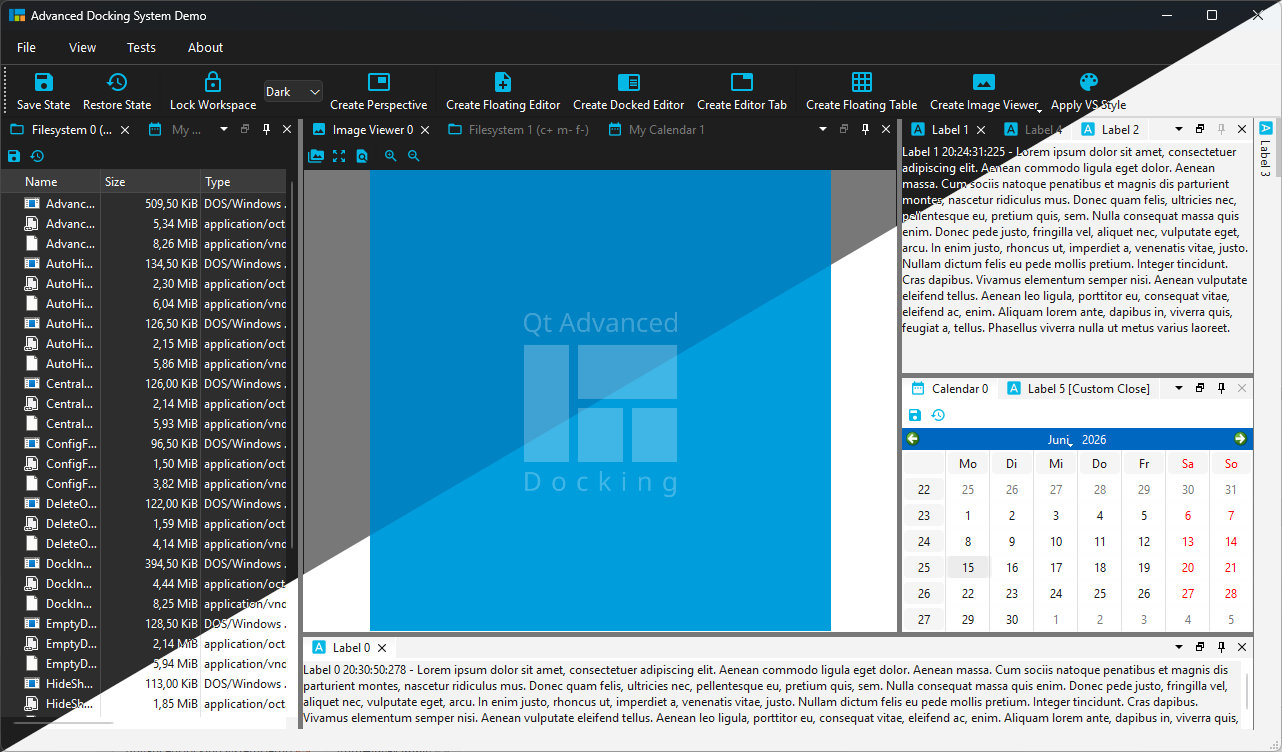Close the Label 0 tab

coord(382,648)
